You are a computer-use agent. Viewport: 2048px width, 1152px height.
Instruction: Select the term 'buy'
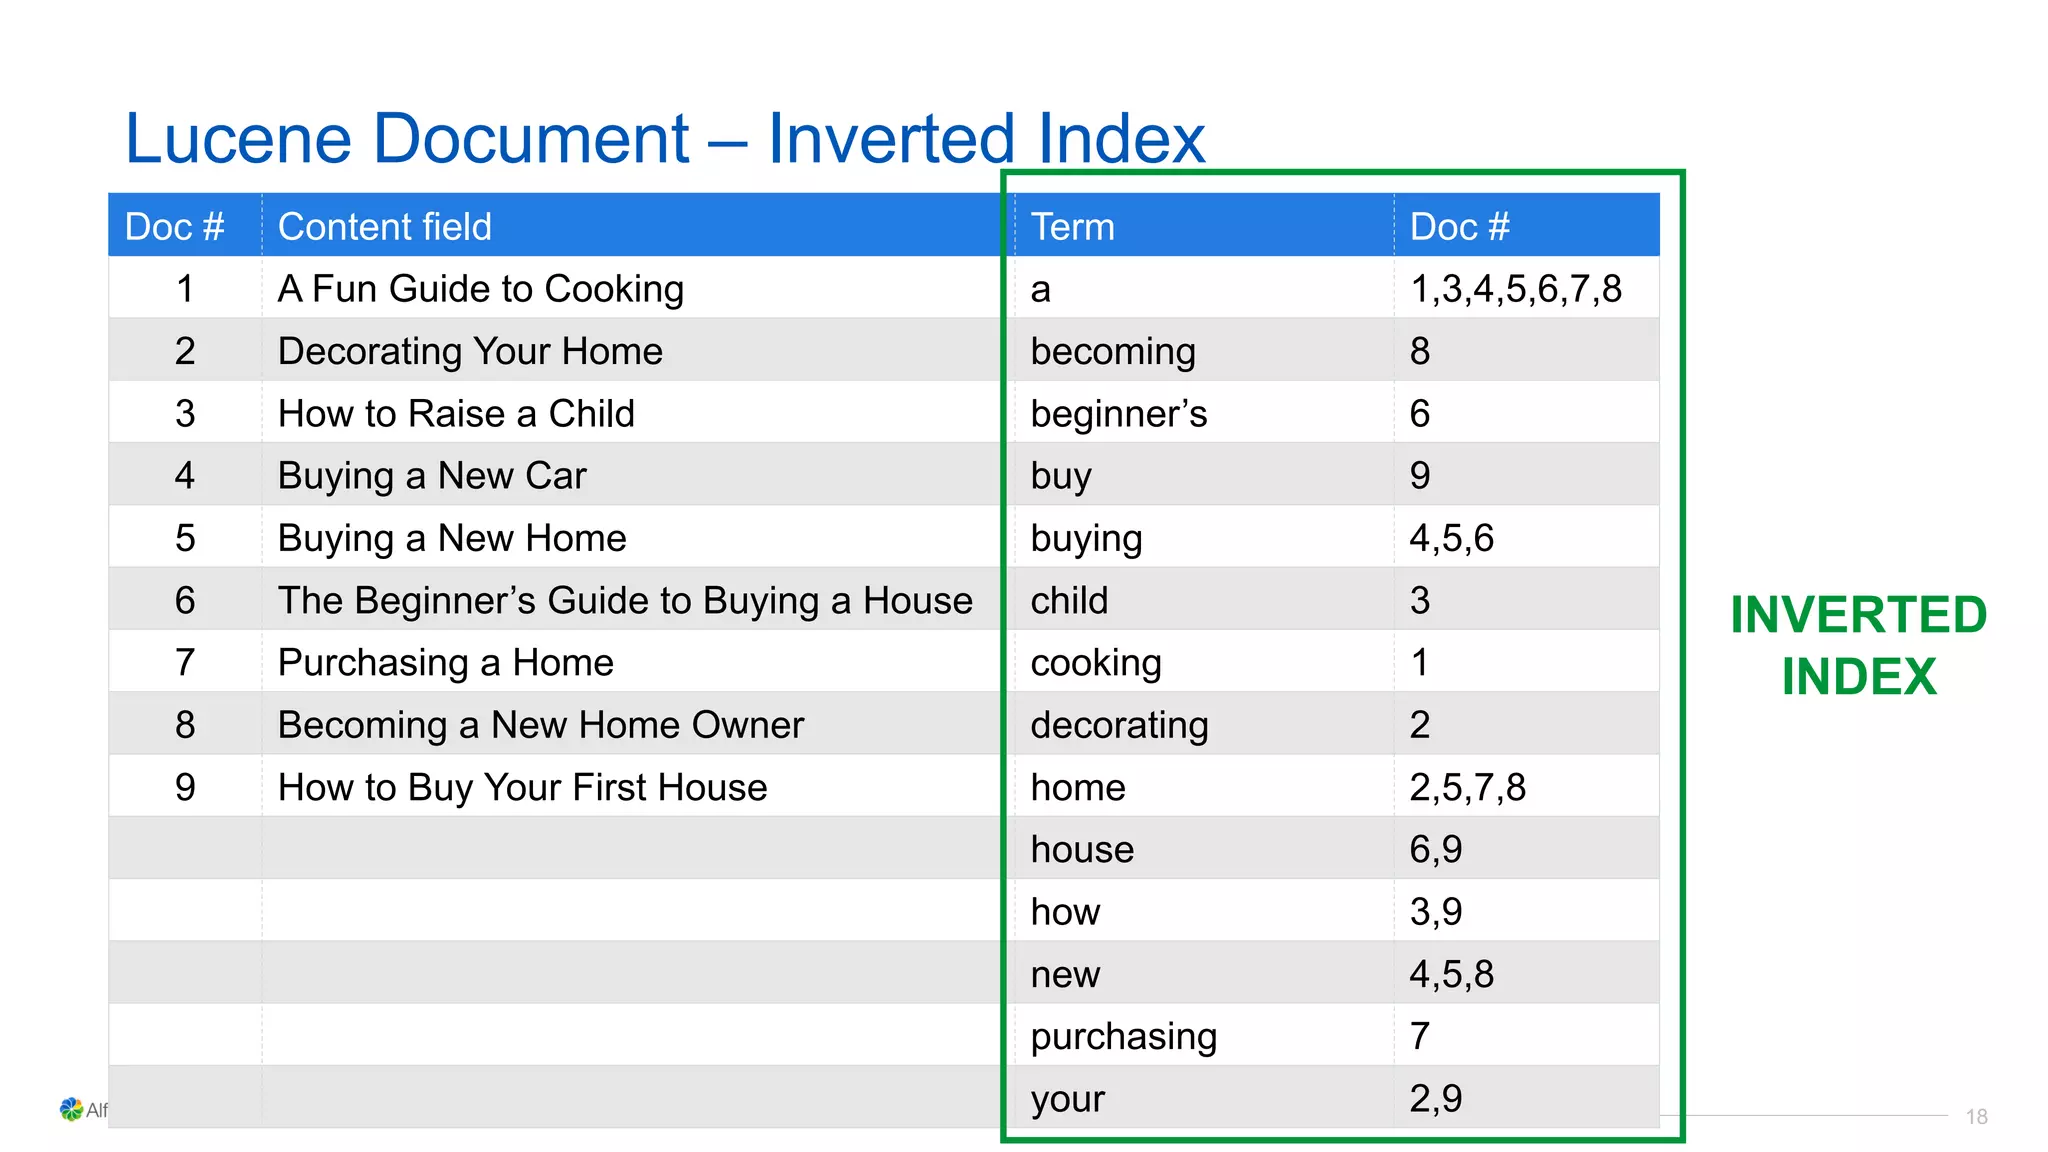[1061, 476]
